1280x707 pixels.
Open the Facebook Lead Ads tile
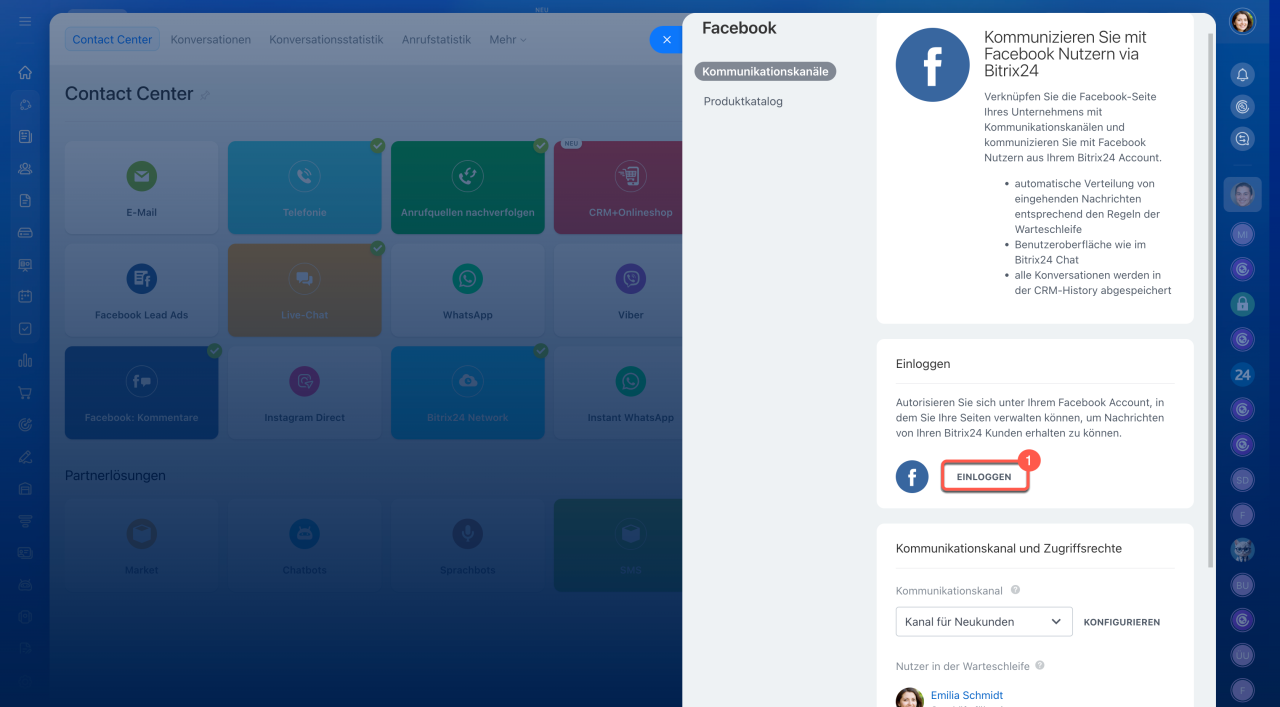coord(141,290)
